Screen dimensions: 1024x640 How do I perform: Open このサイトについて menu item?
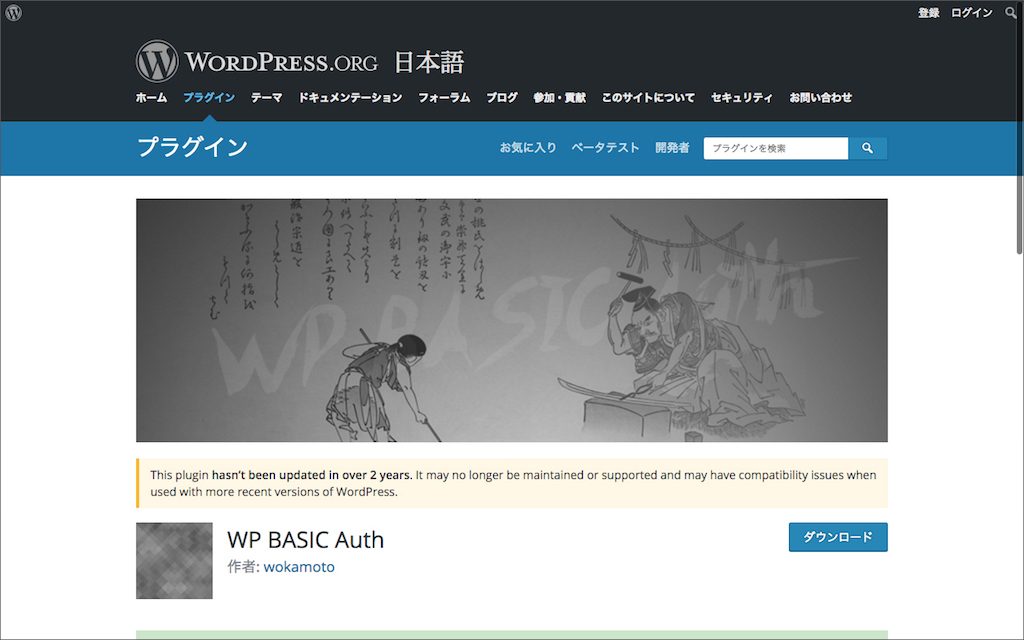[648, 97]
